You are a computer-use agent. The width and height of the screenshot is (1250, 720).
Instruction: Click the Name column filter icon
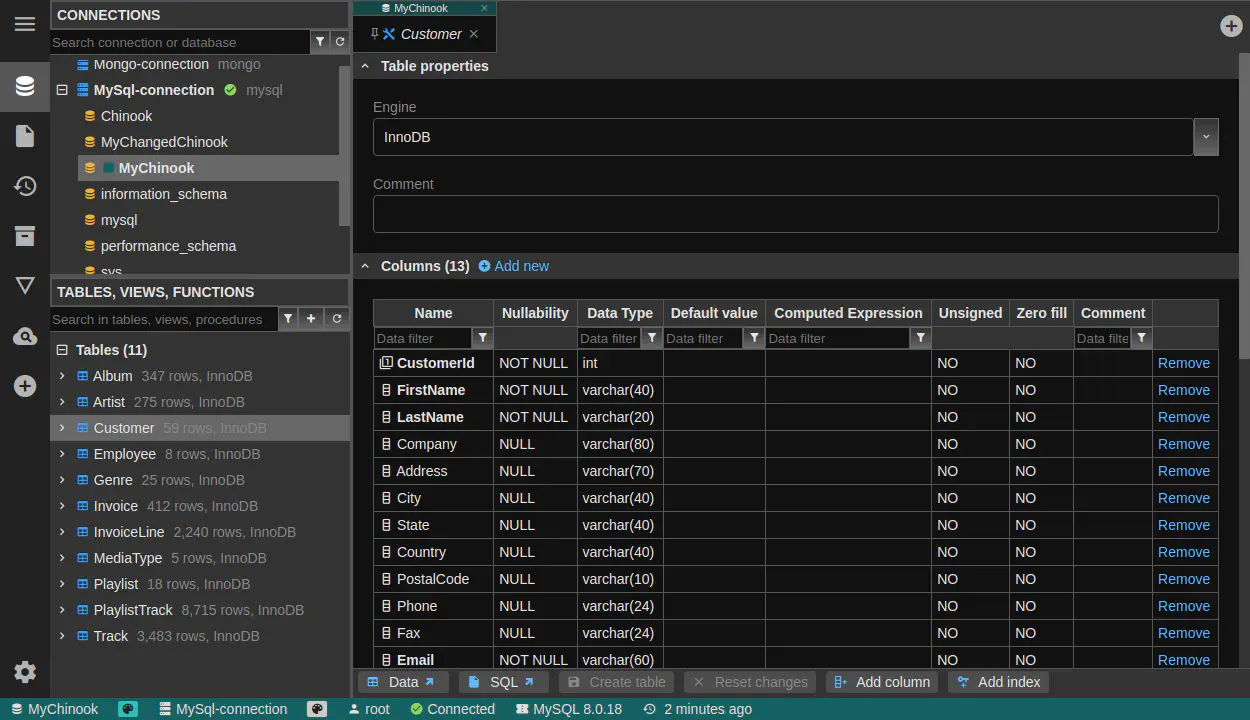pyautogui.click(x=482, y=338)
